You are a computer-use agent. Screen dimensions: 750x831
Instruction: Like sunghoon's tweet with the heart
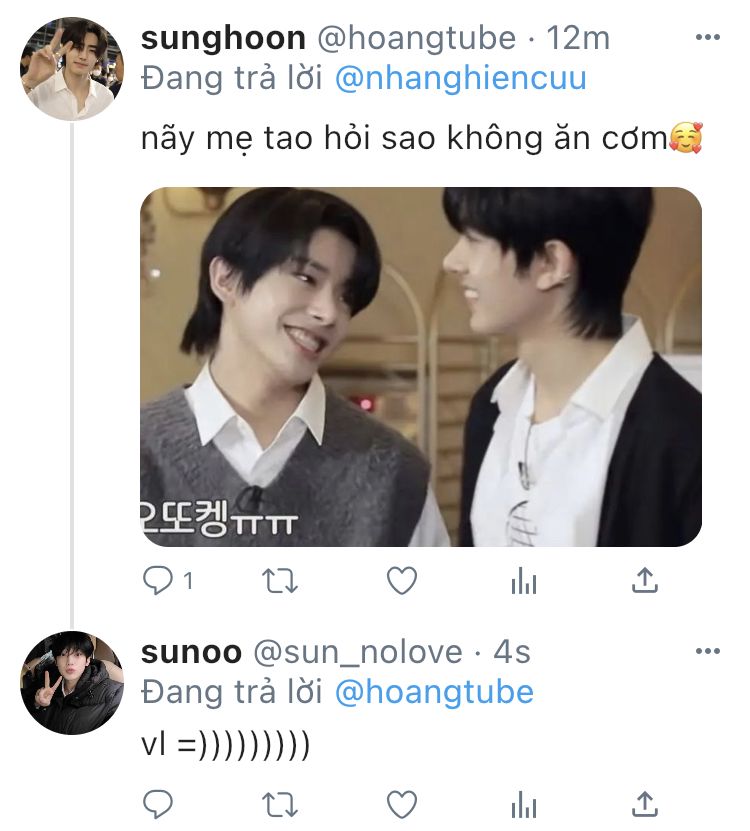click(401, 580)
